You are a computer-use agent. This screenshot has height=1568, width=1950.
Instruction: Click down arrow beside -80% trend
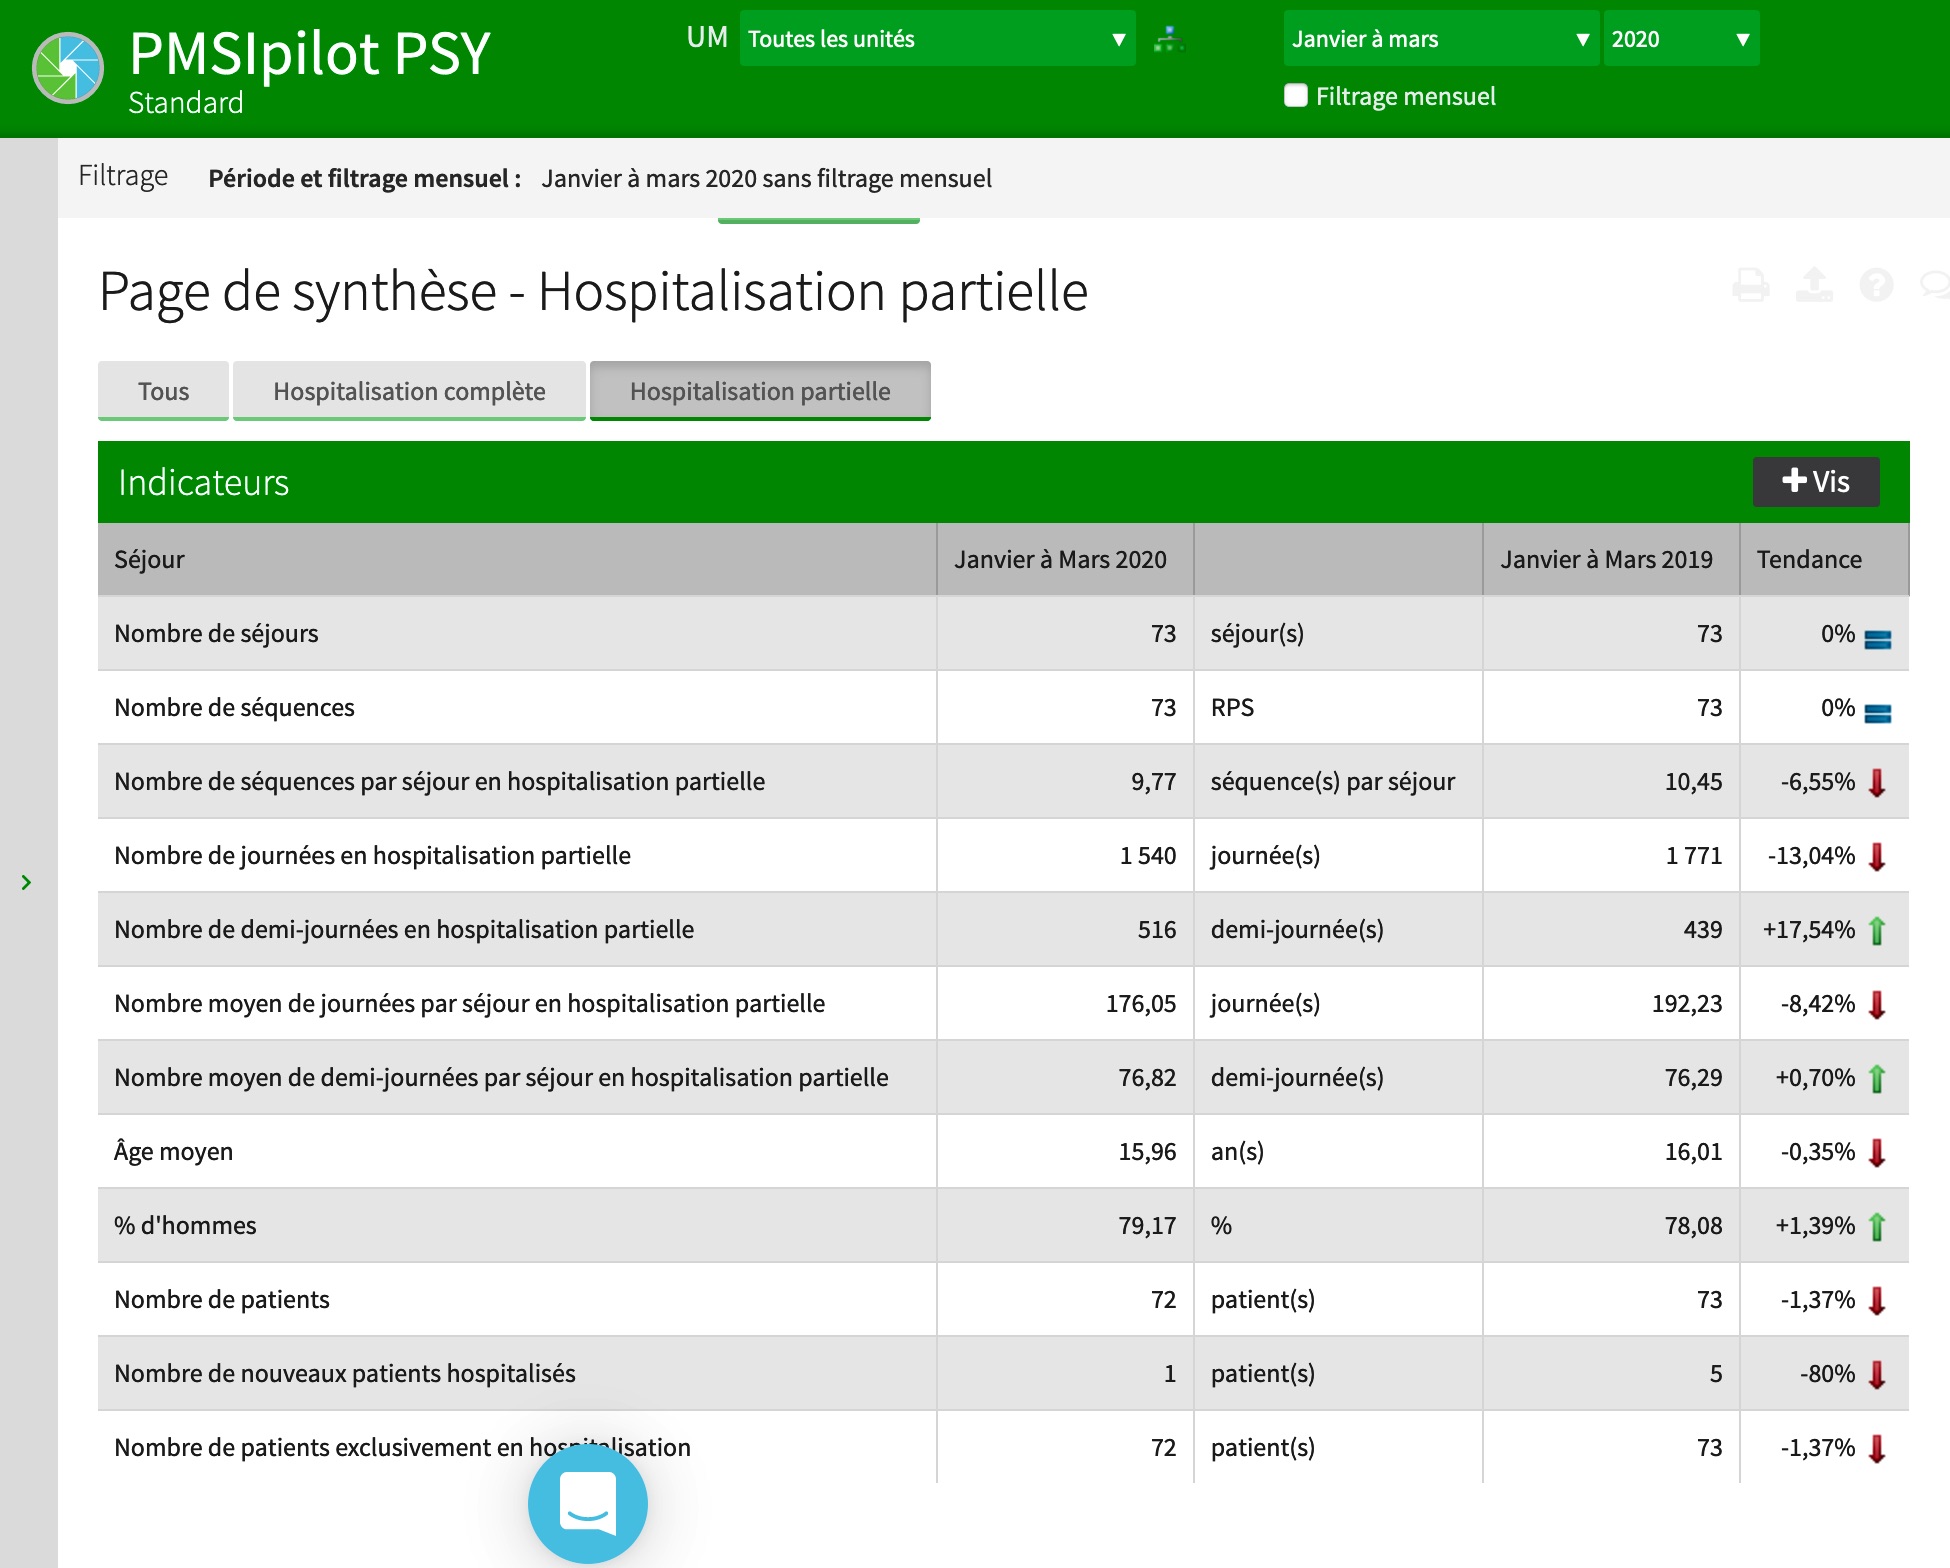coord(1877,1374)
